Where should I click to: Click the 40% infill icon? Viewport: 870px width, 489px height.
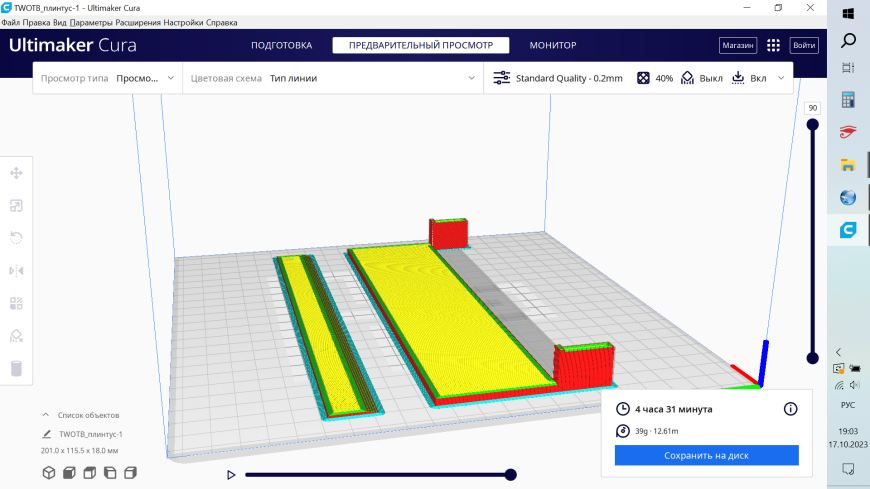[643, 78]
